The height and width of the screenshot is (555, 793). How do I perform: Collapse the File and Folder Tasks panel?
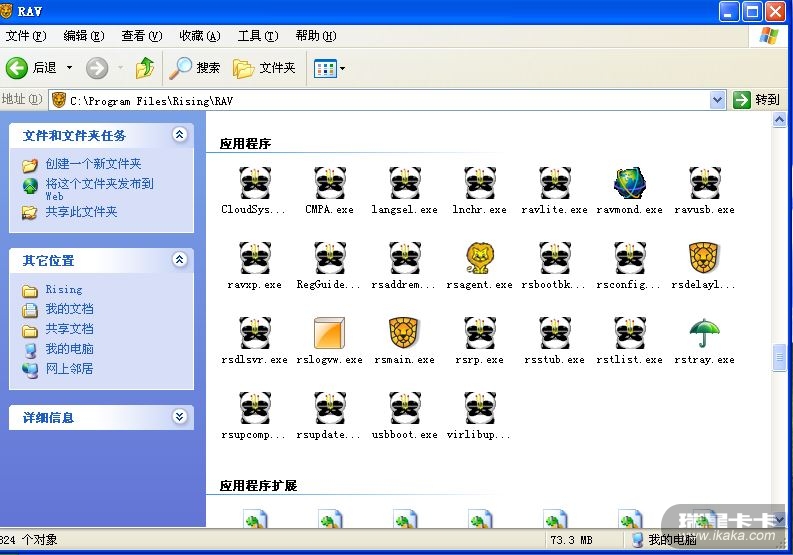180,135
